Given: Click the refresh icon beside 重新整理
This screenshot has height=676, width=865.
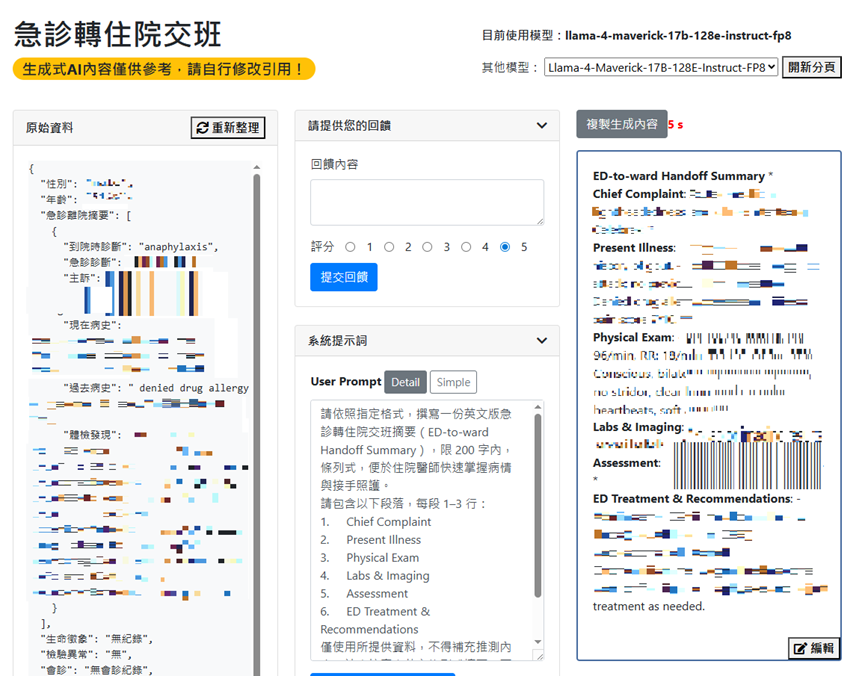Looking at the screenshot, I should (x=203, y=127).
